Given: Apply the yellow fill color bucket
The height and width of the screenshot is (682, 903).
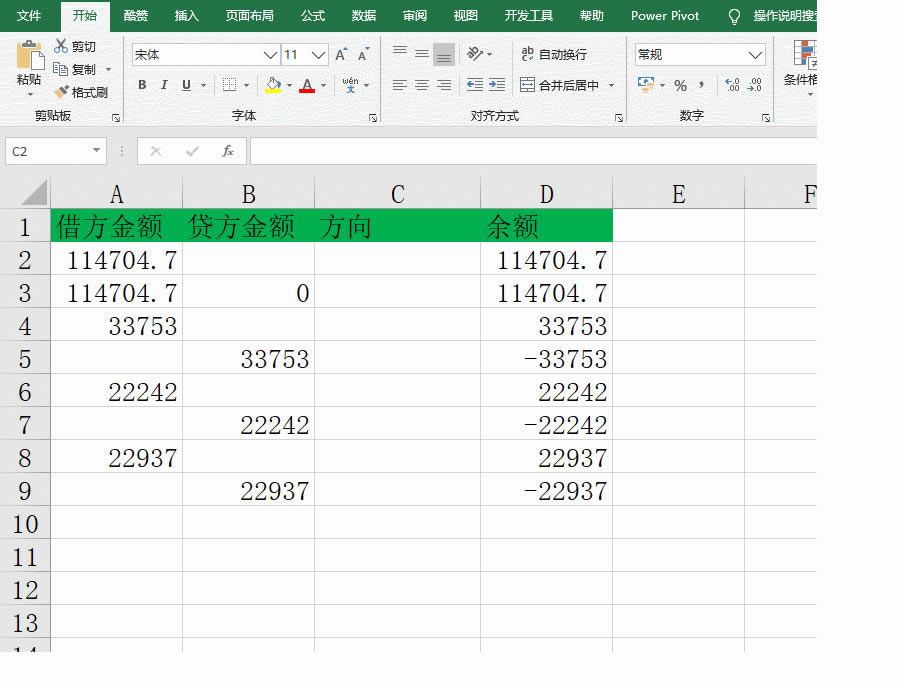Looking at the screenshot, I should pyautogui.click(x=273, y=85).
